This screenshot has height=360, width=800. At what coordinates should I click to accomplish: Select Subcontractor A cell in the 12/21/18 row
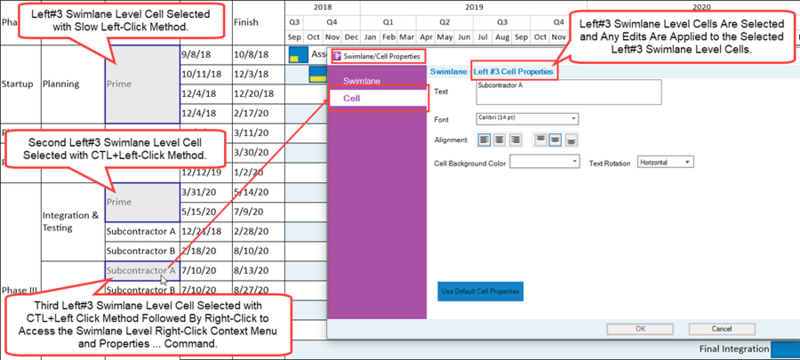click(x=142, y=232)
